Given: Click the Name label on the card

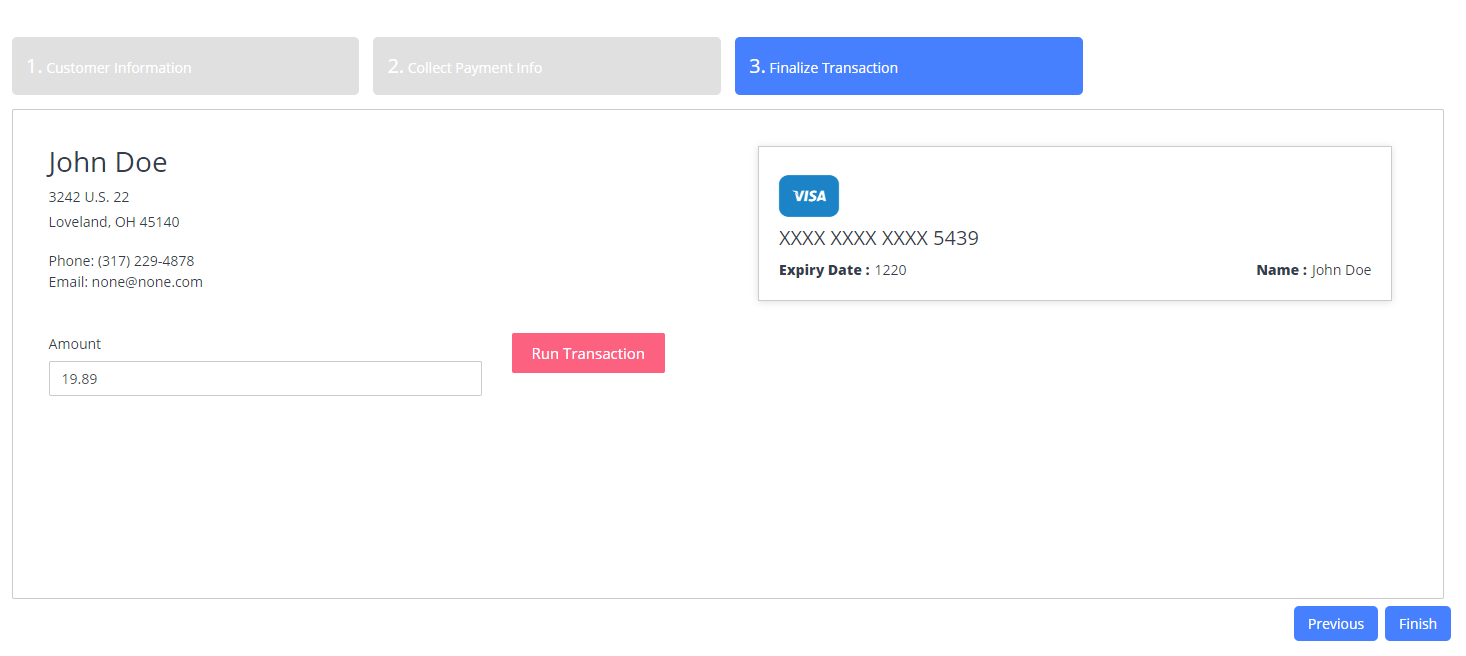Looking at the screenshot, I should (x=1281, y=270).
